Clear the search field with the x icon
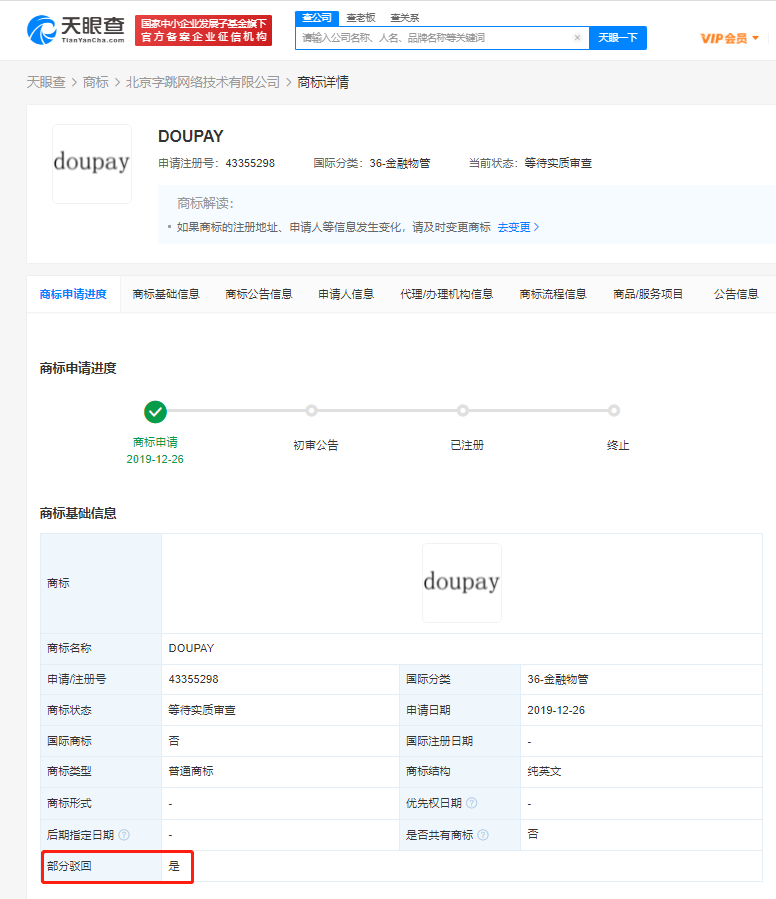The width and height of the screenshot is (776, 899). click(x=578, y=38)
